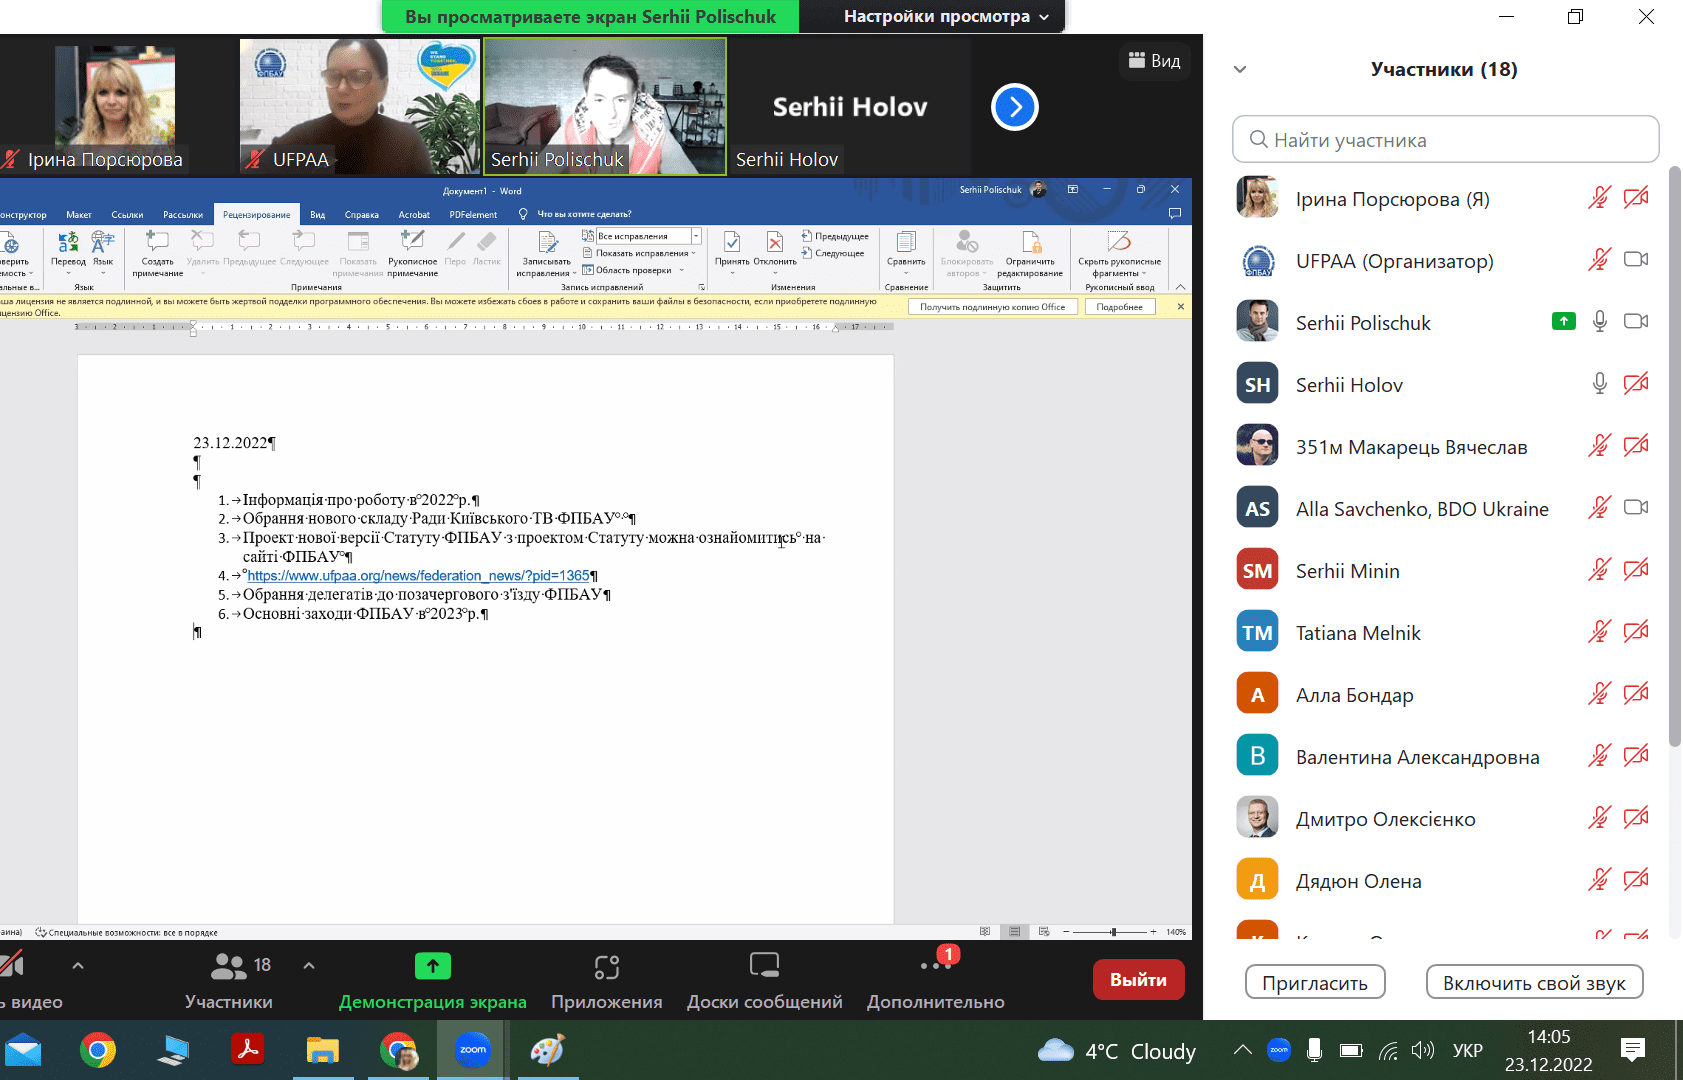The image size is (1683, 1080).
Task: Toggle camera icon for Tatiana Melnik
Action: click(x=1636, y=631)
